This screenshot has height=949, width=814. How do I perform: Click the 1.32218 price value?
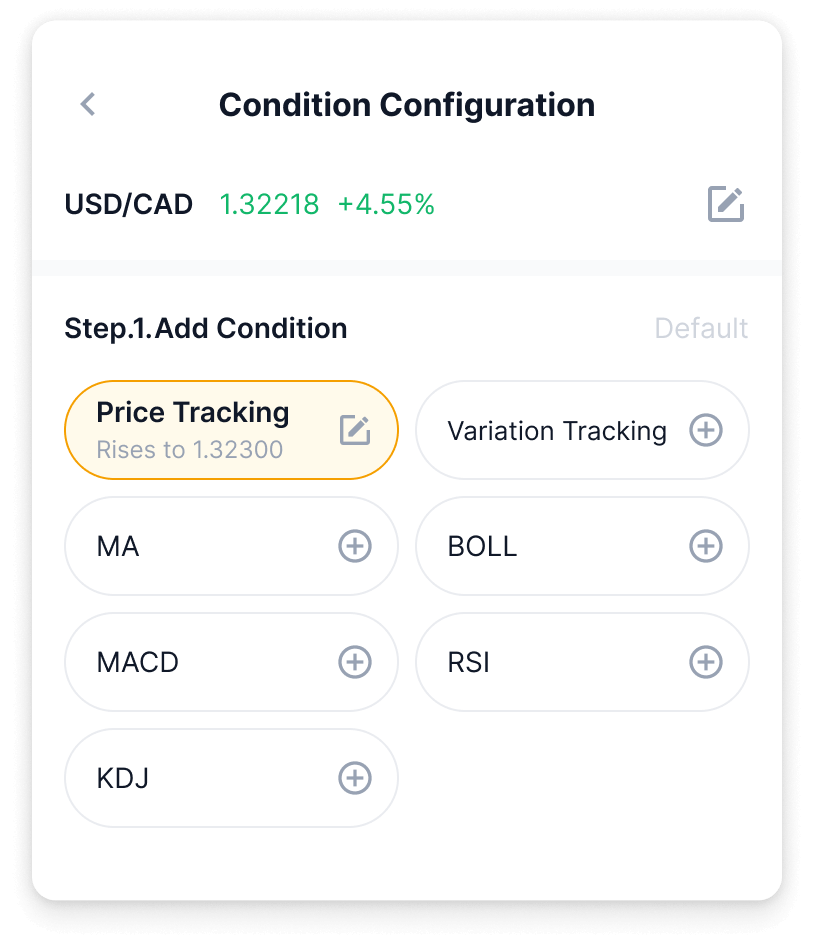(x=269, y=205)
